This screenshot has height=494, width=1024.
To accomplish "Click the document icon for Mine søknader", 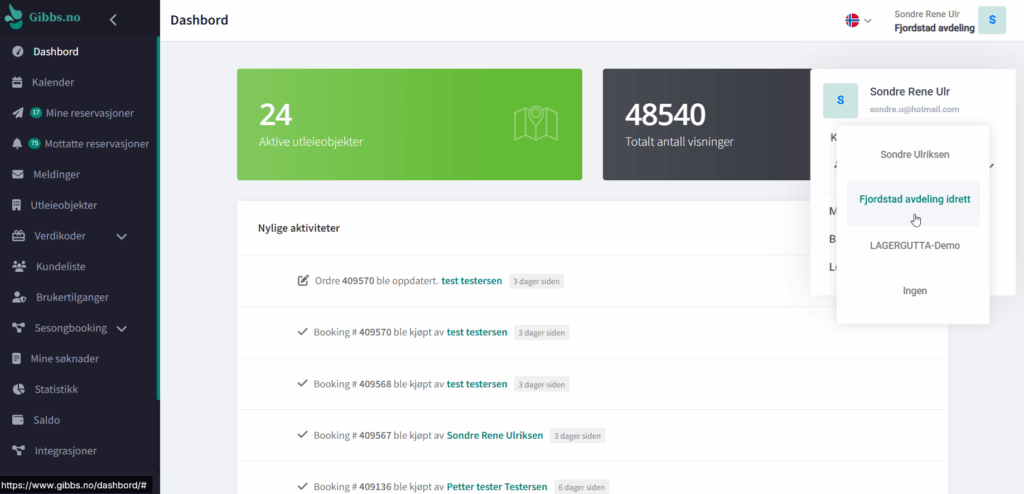I will (x=17, y=359).
